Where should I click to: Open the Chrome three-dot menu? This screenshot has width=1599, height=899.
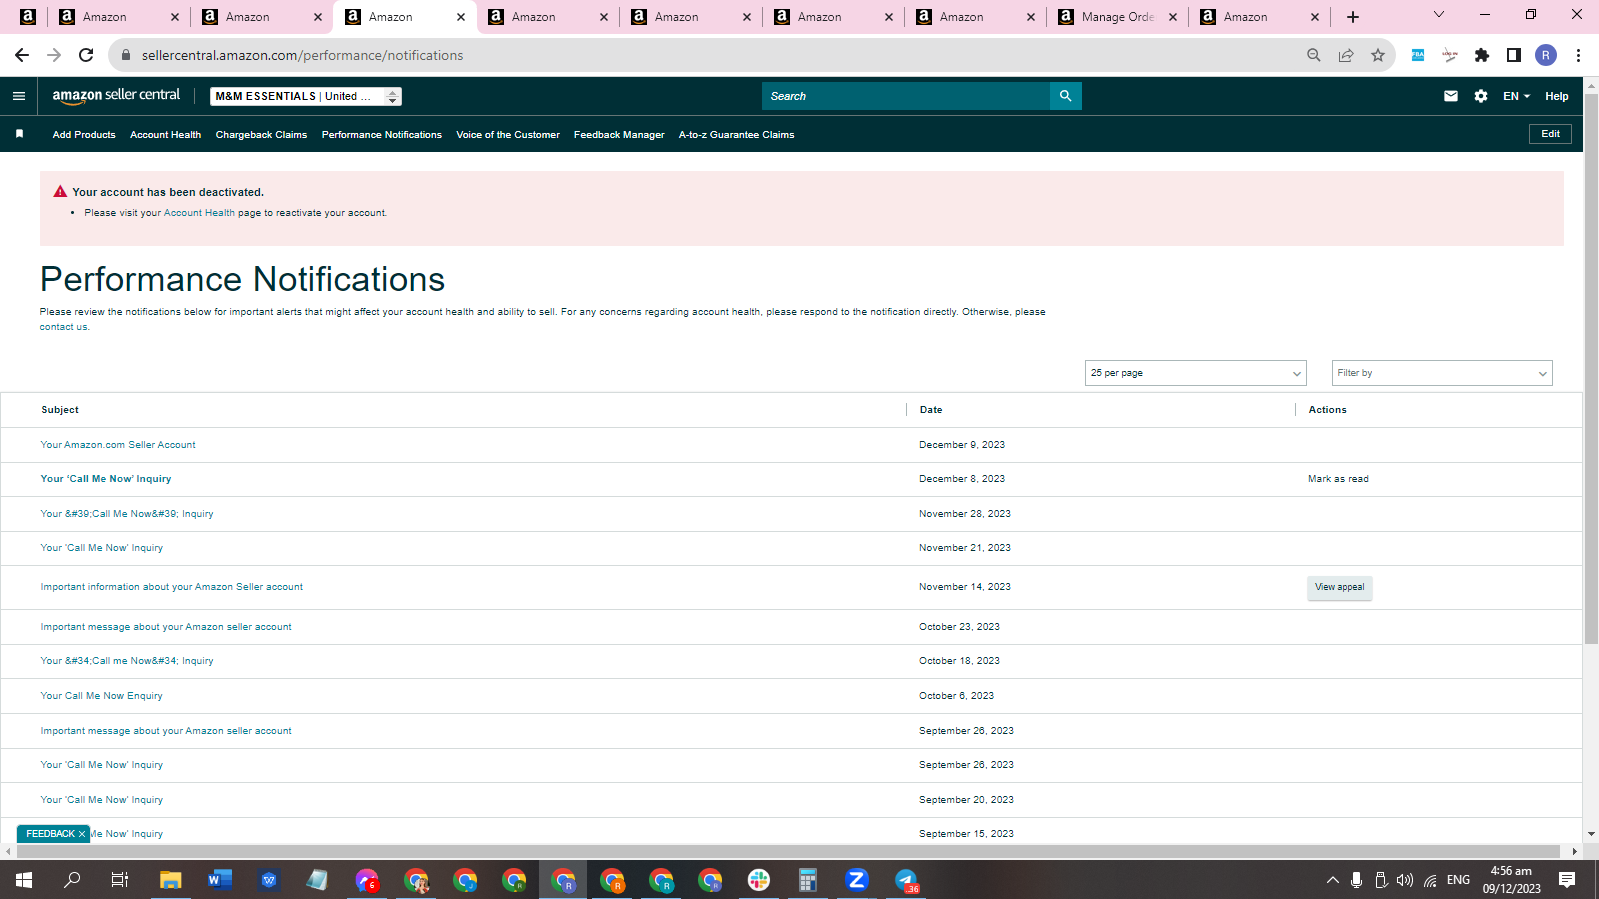click(1578, 55)
